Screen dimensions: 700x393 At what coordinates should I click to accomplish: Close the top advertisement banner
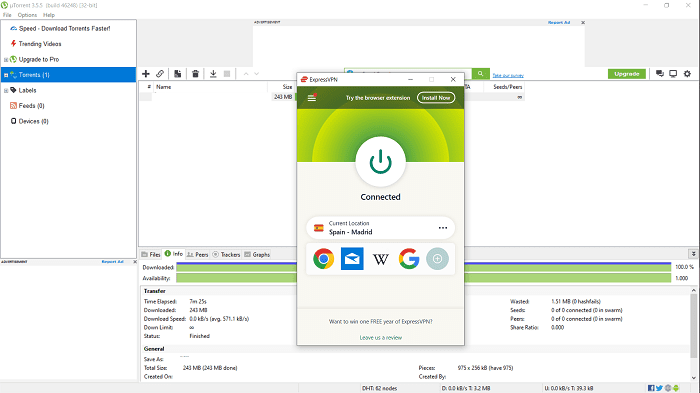[x=583, y=22]
